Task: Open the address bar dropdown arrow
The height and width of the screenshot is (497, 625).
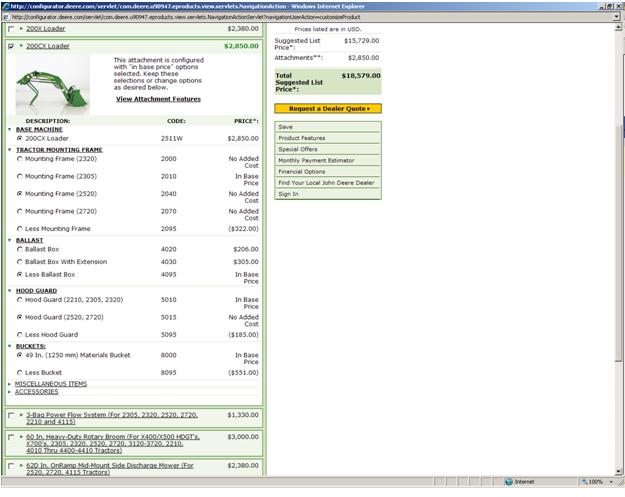Action: point(617,17)
